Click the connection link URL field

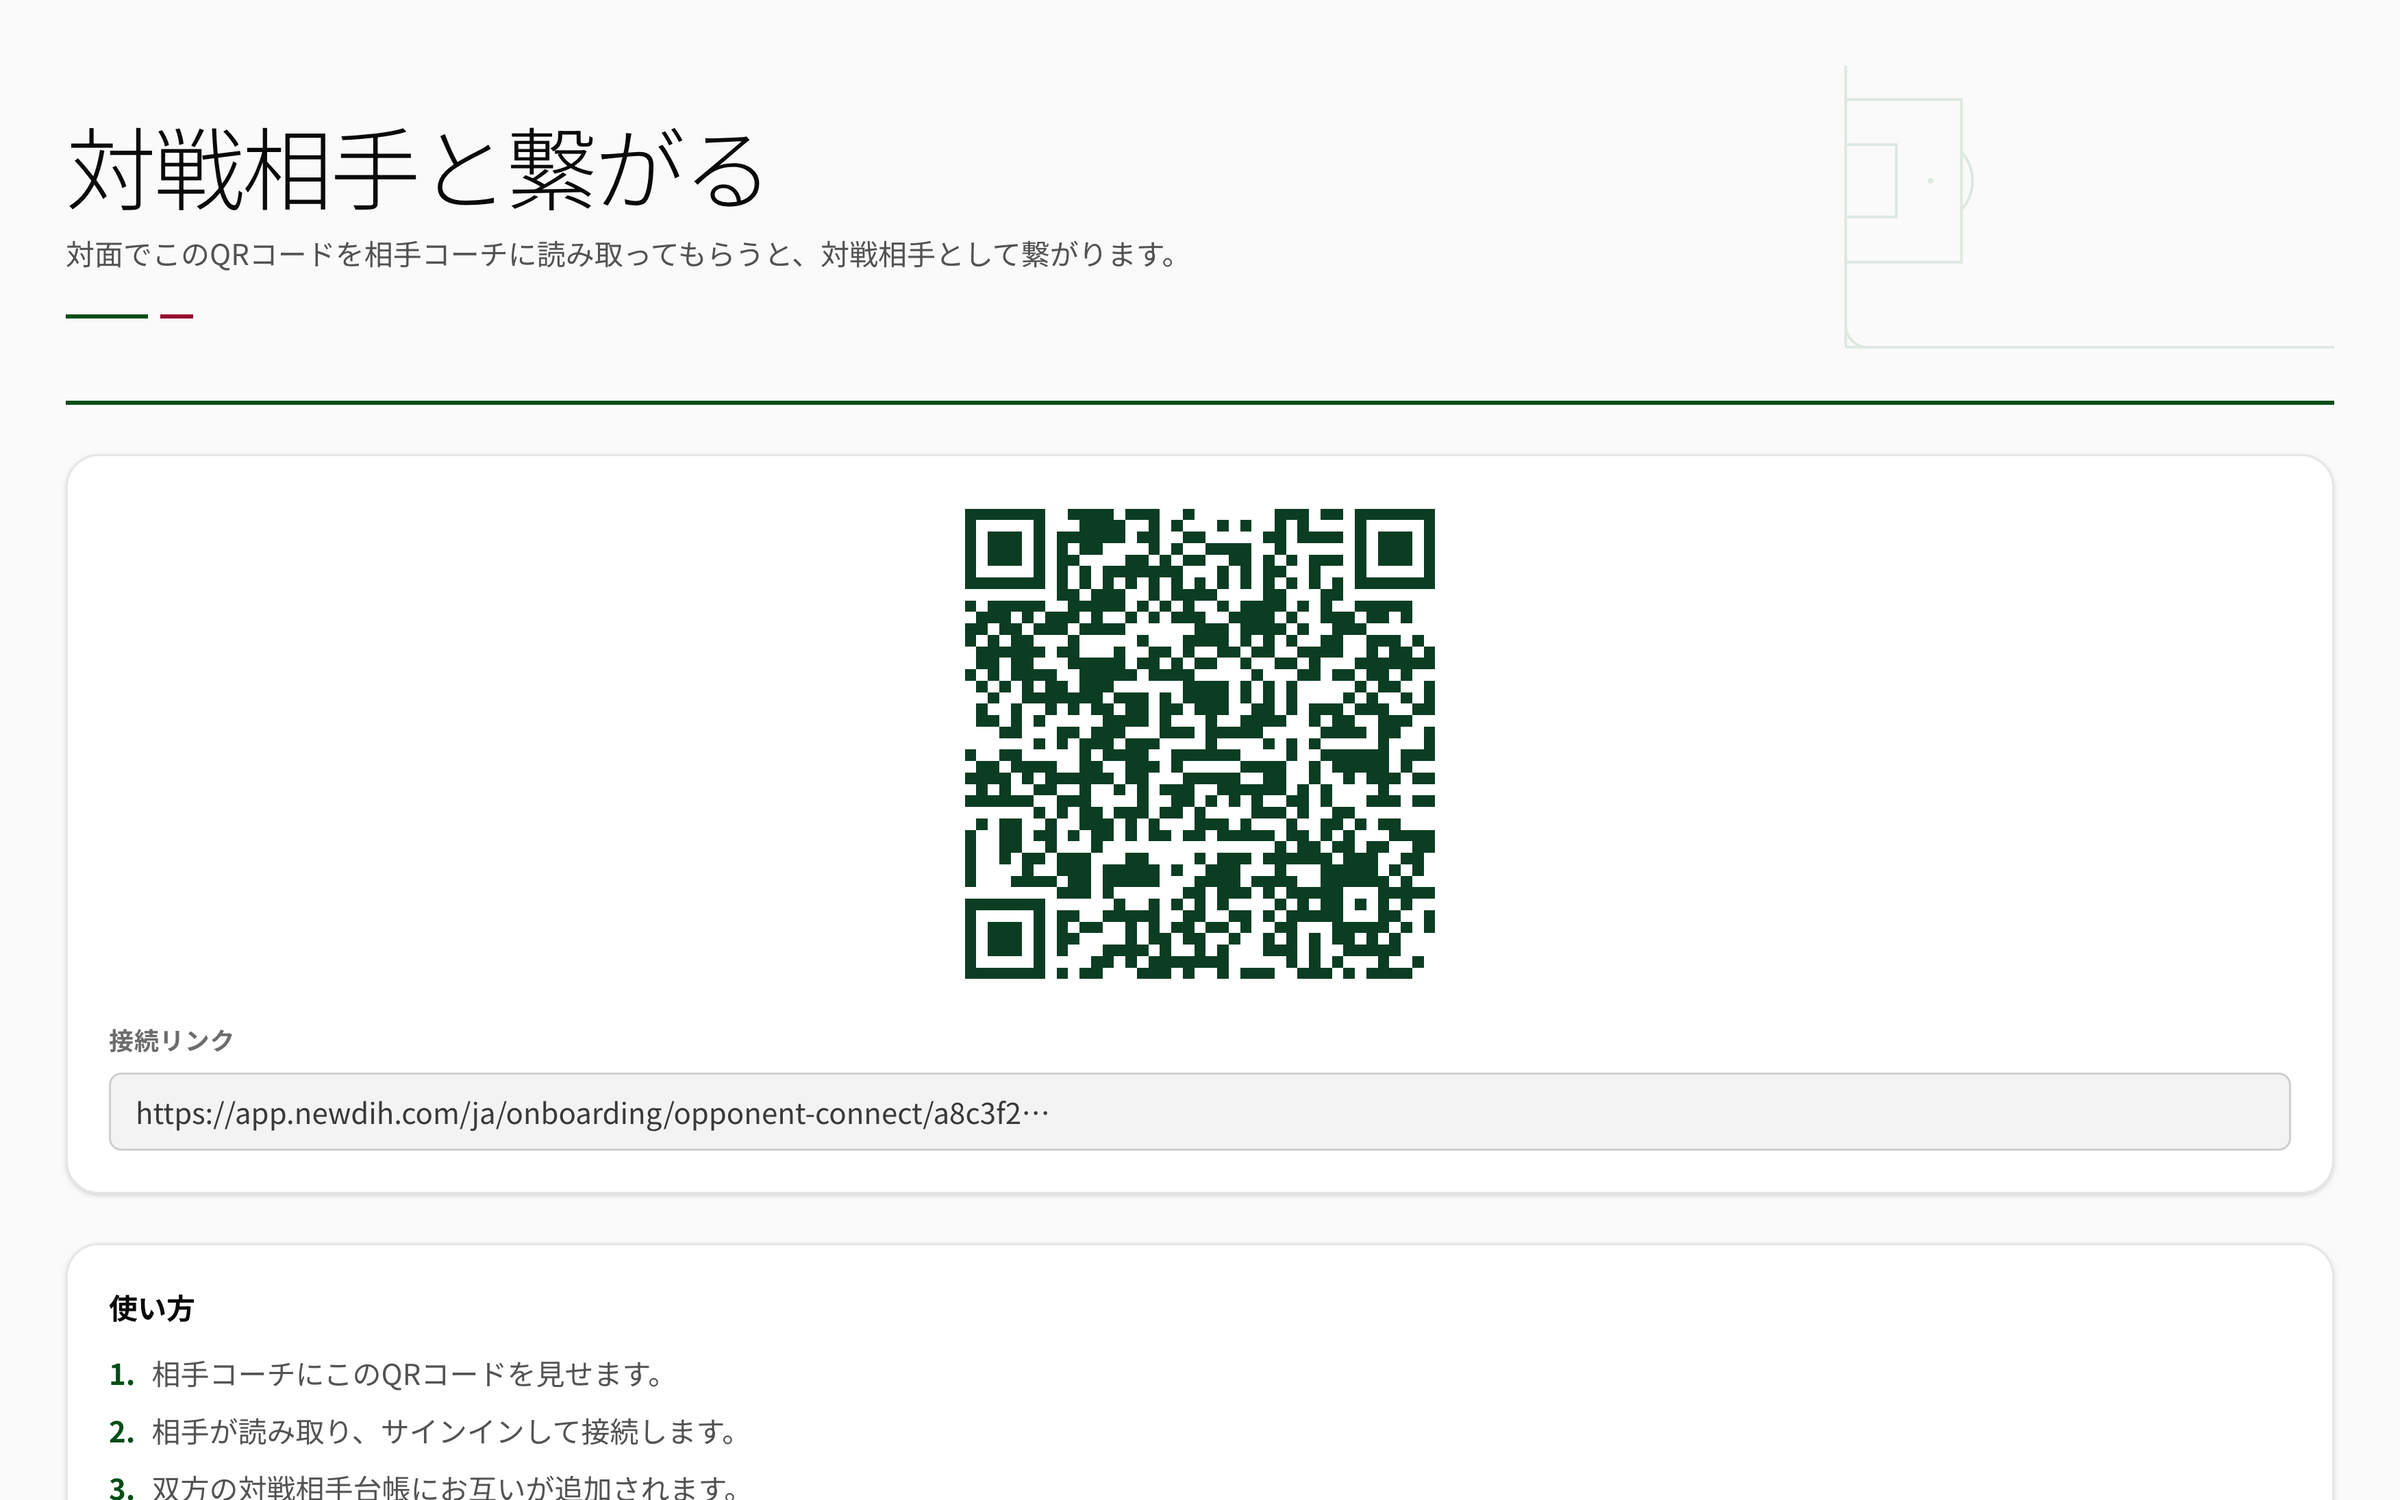1199,1112
